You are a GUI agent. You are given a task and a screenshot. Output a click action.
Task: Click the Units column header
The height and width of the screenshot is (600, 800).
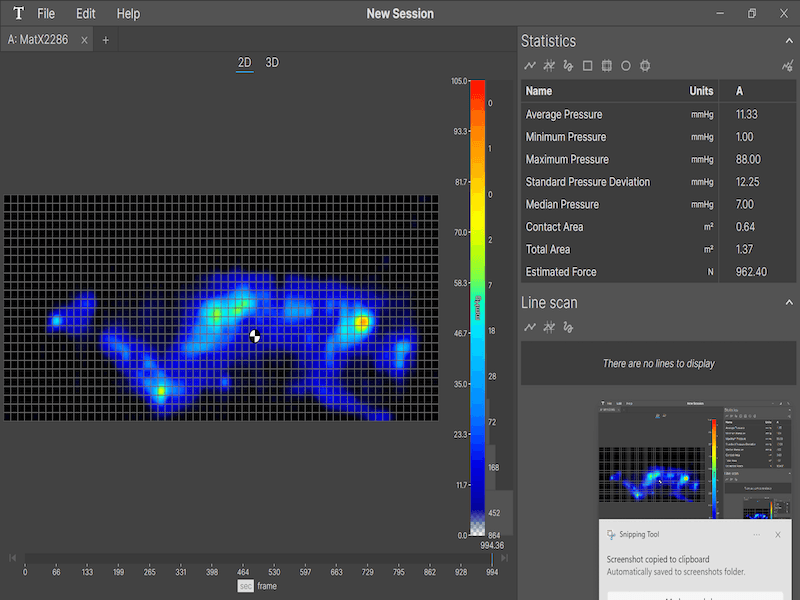point(701,91)
